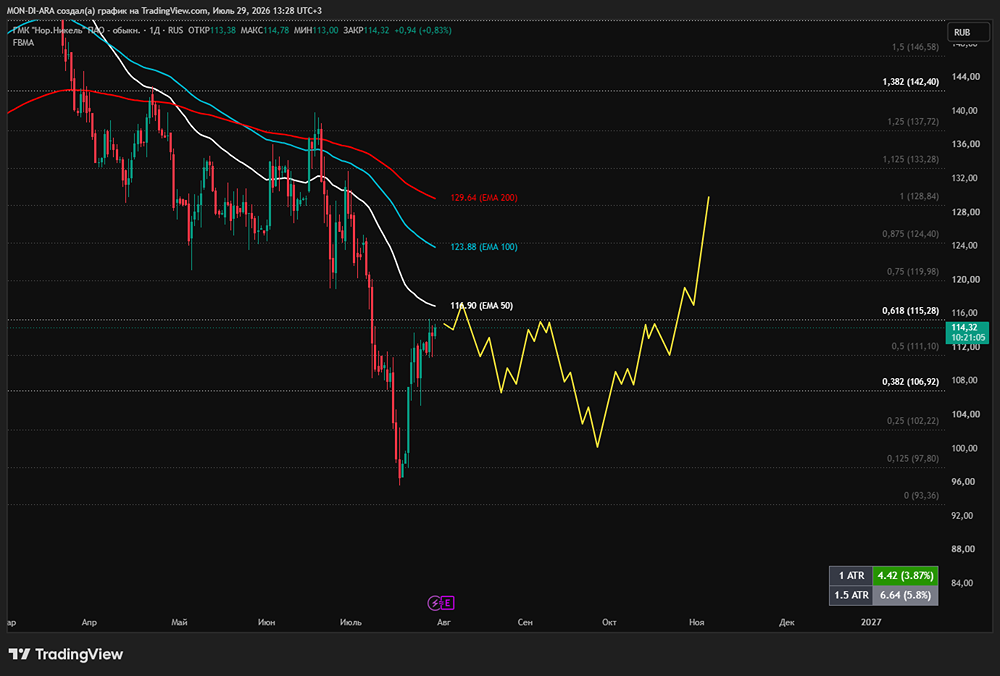Image resolution: width=1000 pixels, height=676 pixels.
Task: Select the red EMA 200 label 129.64
Action: click(x=484, y=198)
